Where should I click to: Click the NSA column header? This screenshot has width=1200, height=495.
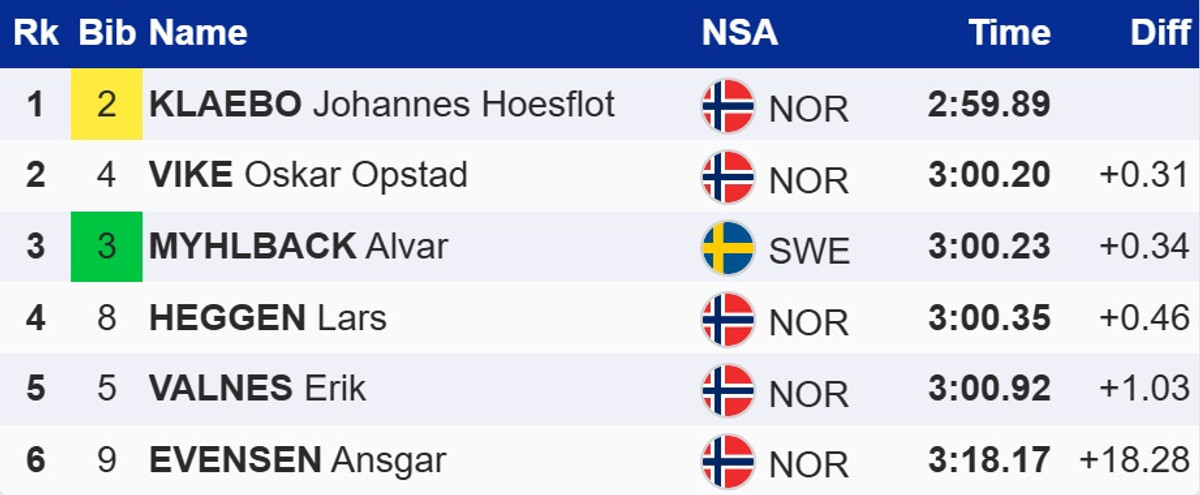click(x=739, y=33)
